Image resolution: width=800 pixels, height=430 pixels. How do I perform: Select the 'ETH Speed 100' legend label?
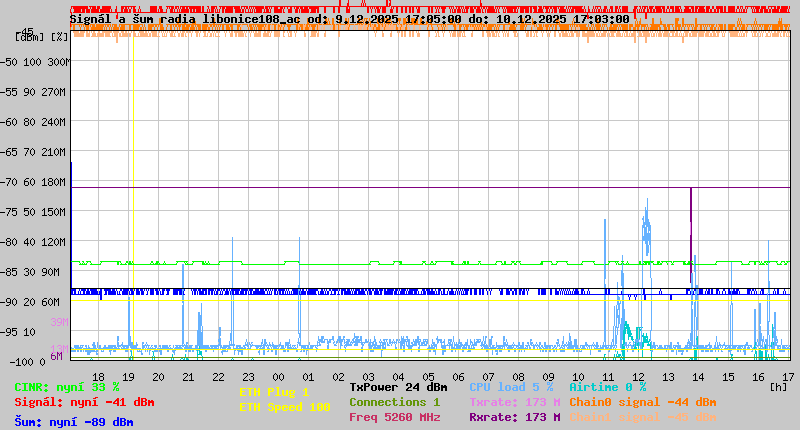(x=285, y=407)
